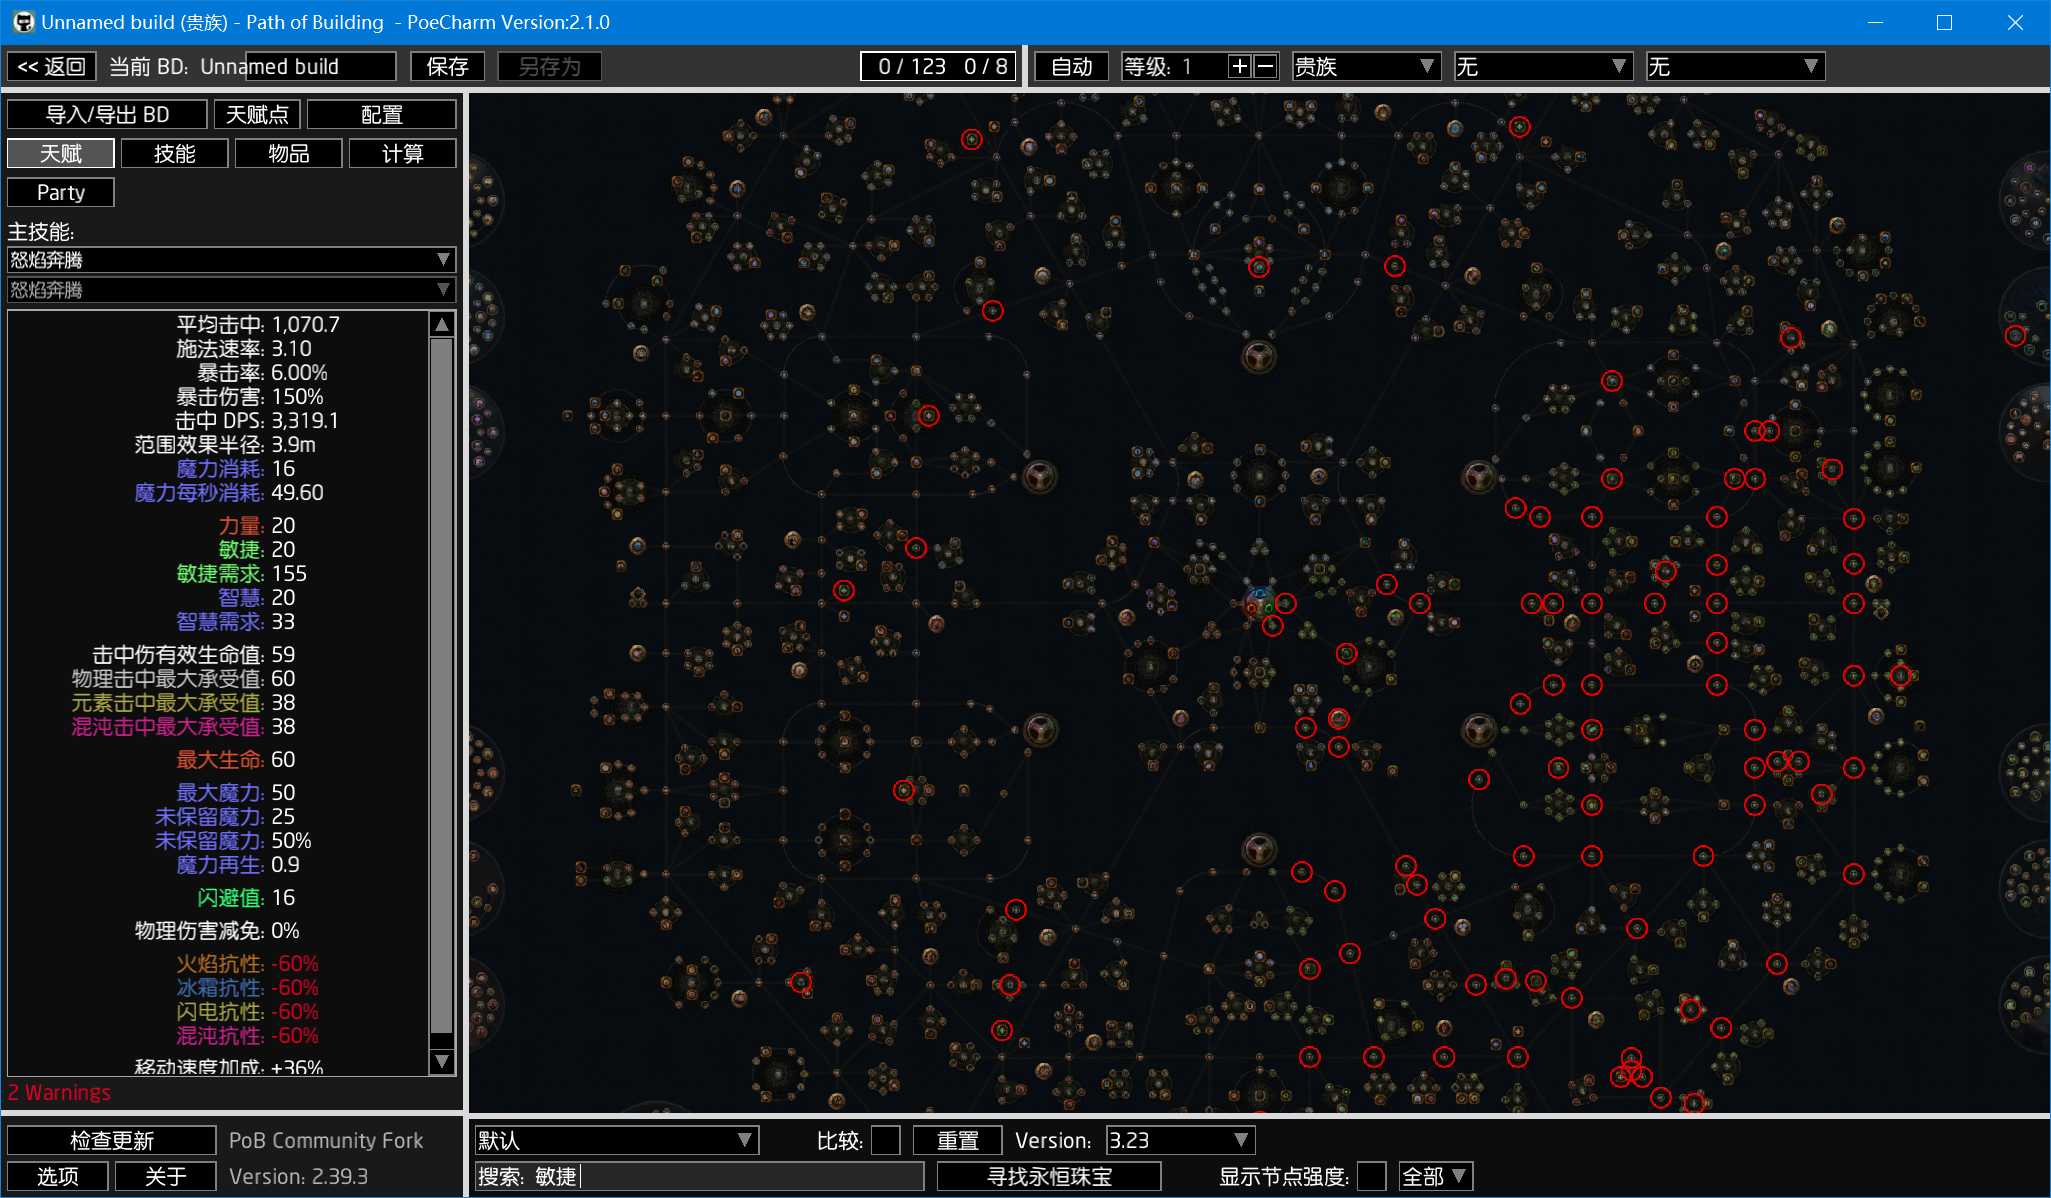Click the 0 / 123 points counter

(938, 67)
